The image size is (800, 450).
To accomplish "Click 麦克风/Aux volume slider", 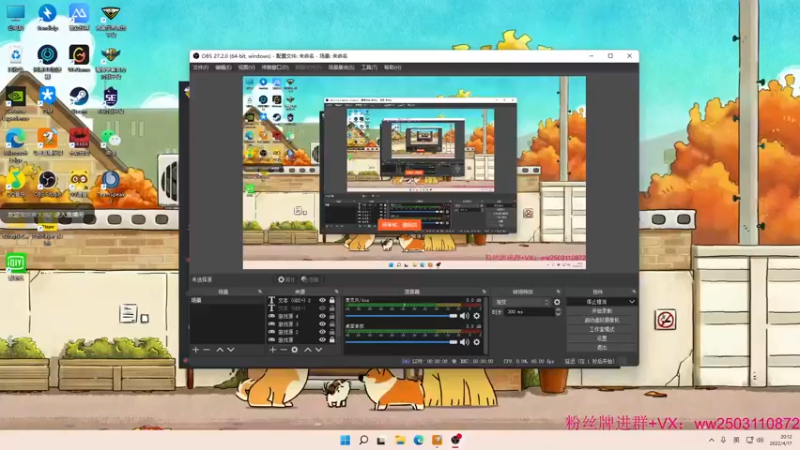I will [x=402, y=316].
